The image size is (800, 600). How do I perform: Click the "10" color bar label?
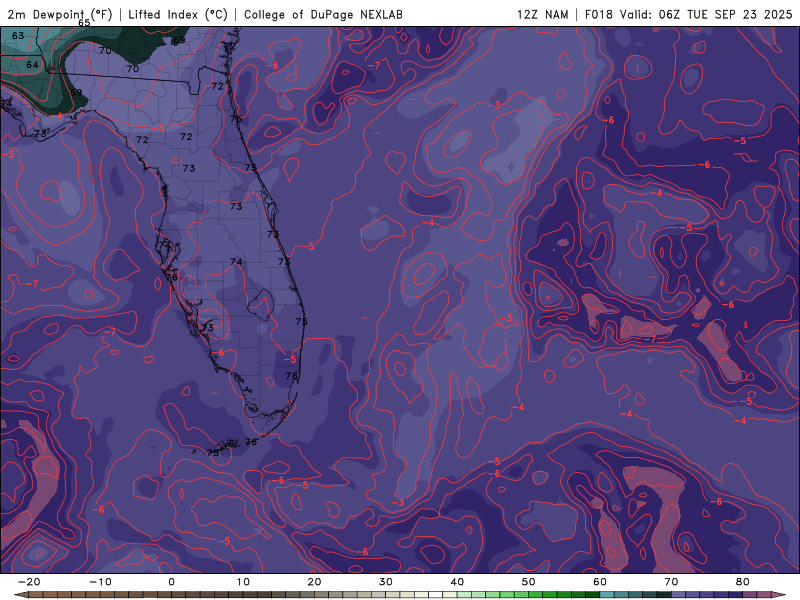point(243,582)
